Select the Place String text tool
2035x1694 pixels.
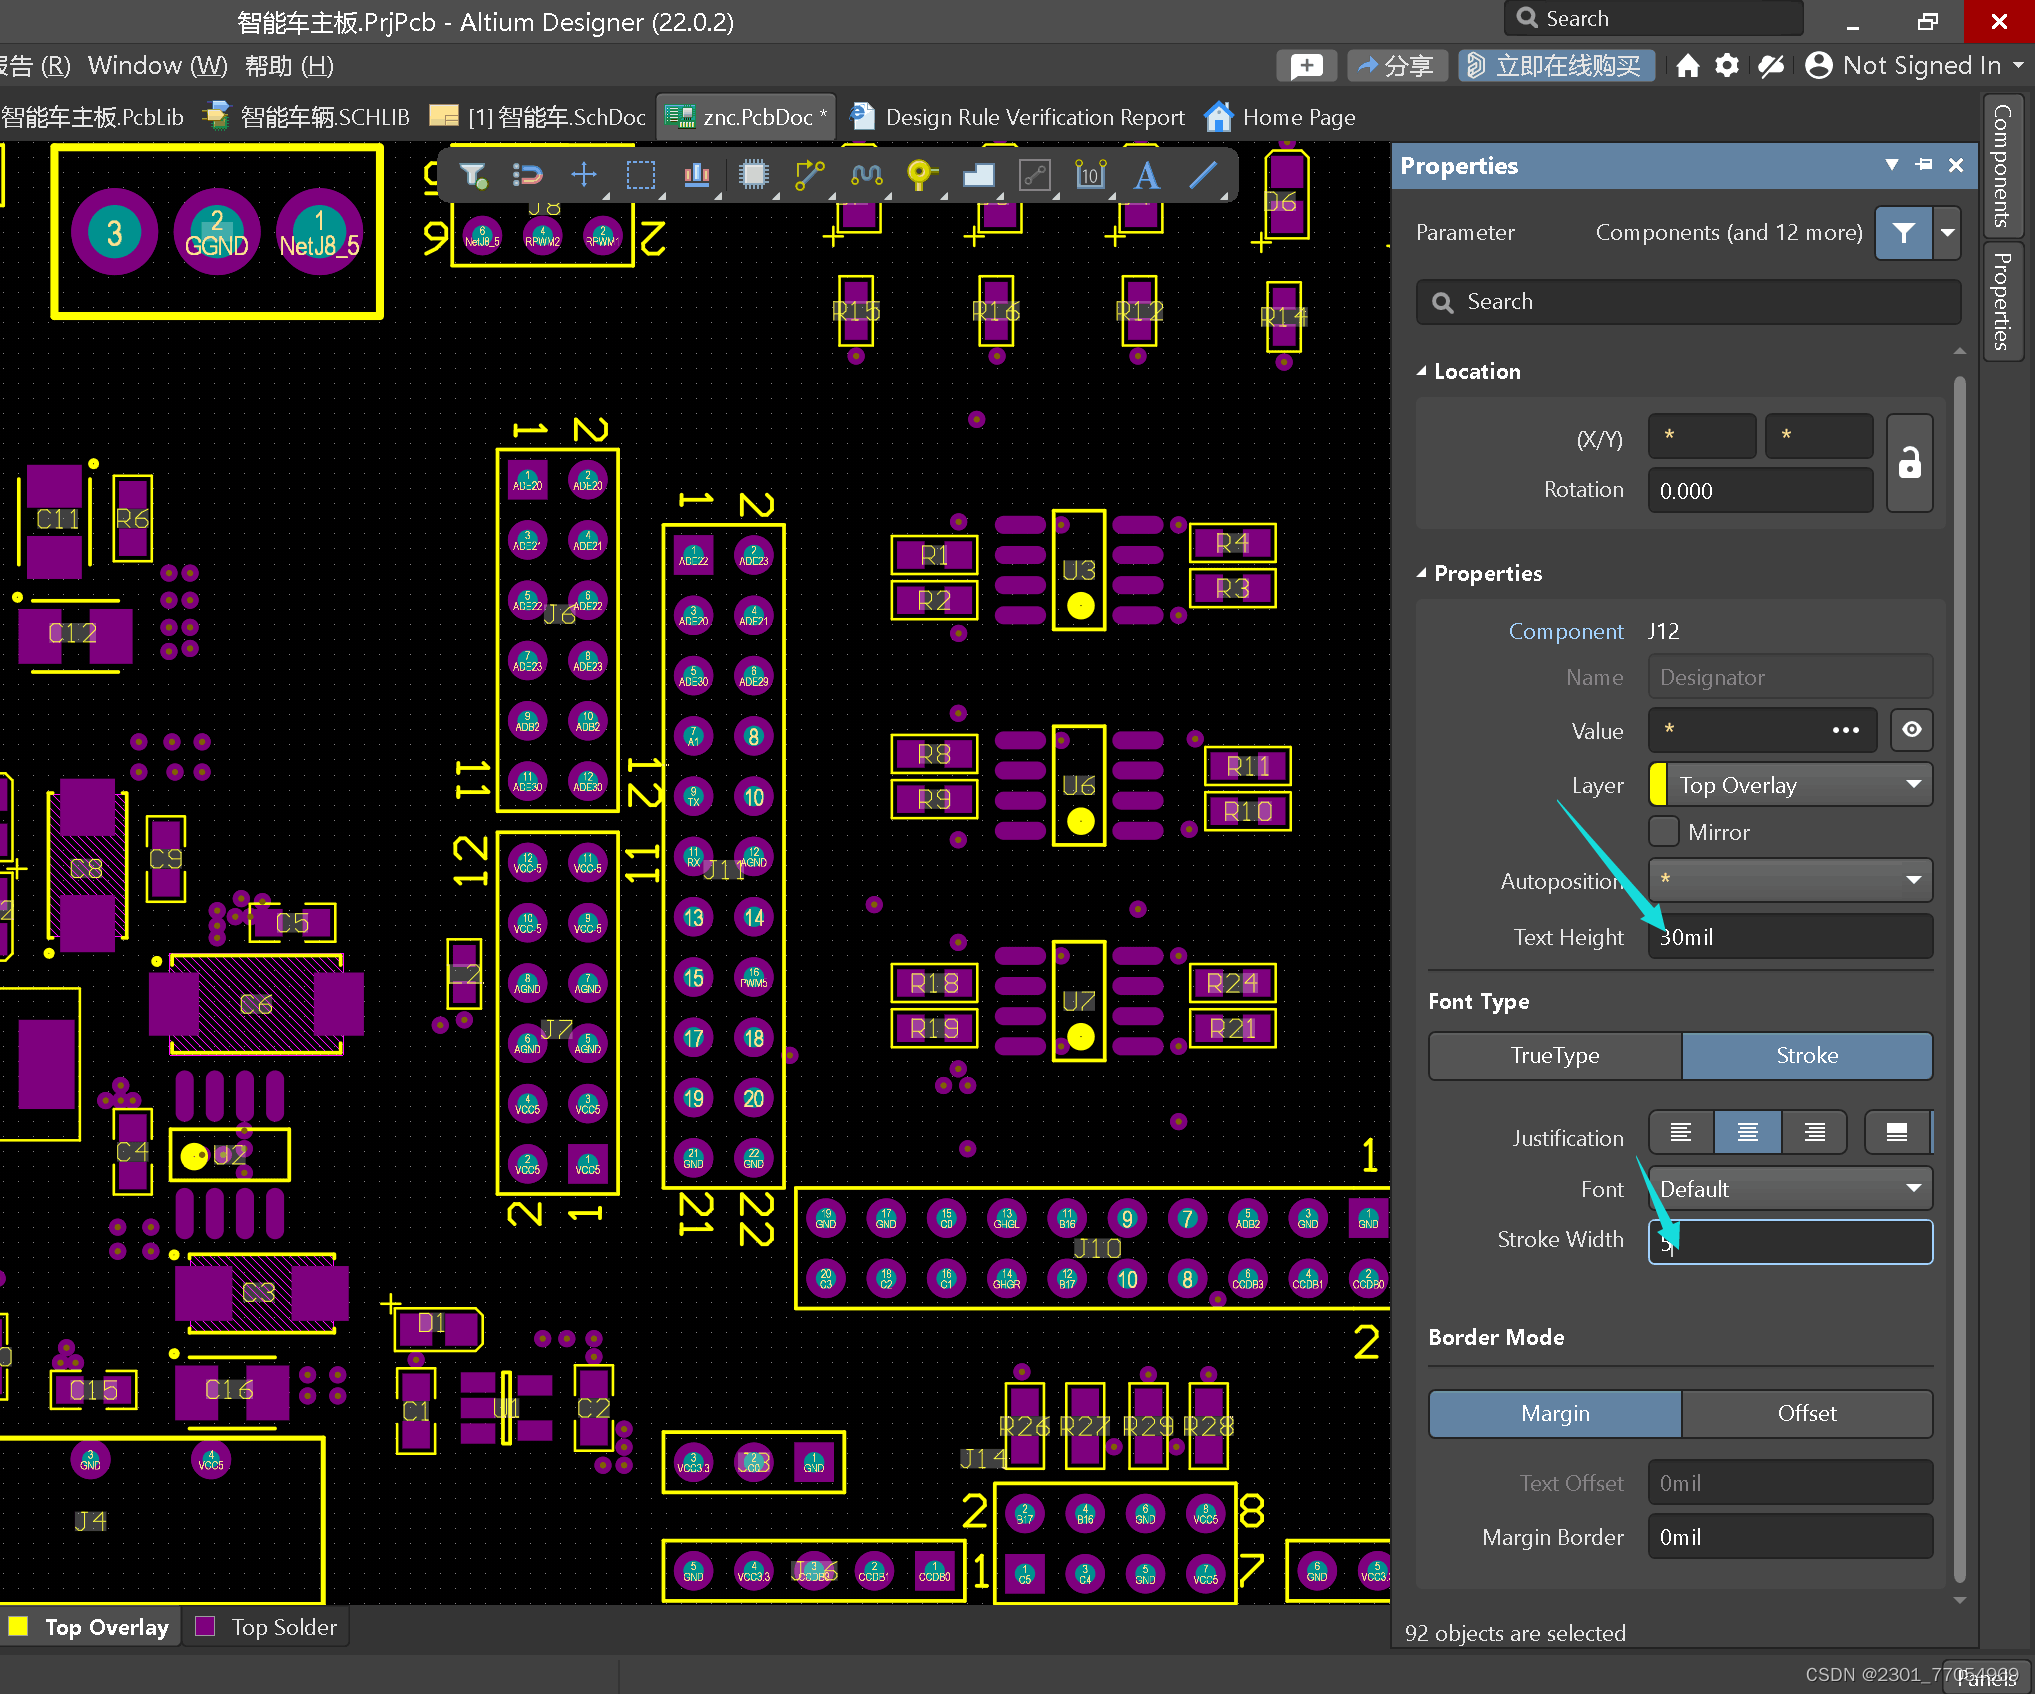point(1146,175)
